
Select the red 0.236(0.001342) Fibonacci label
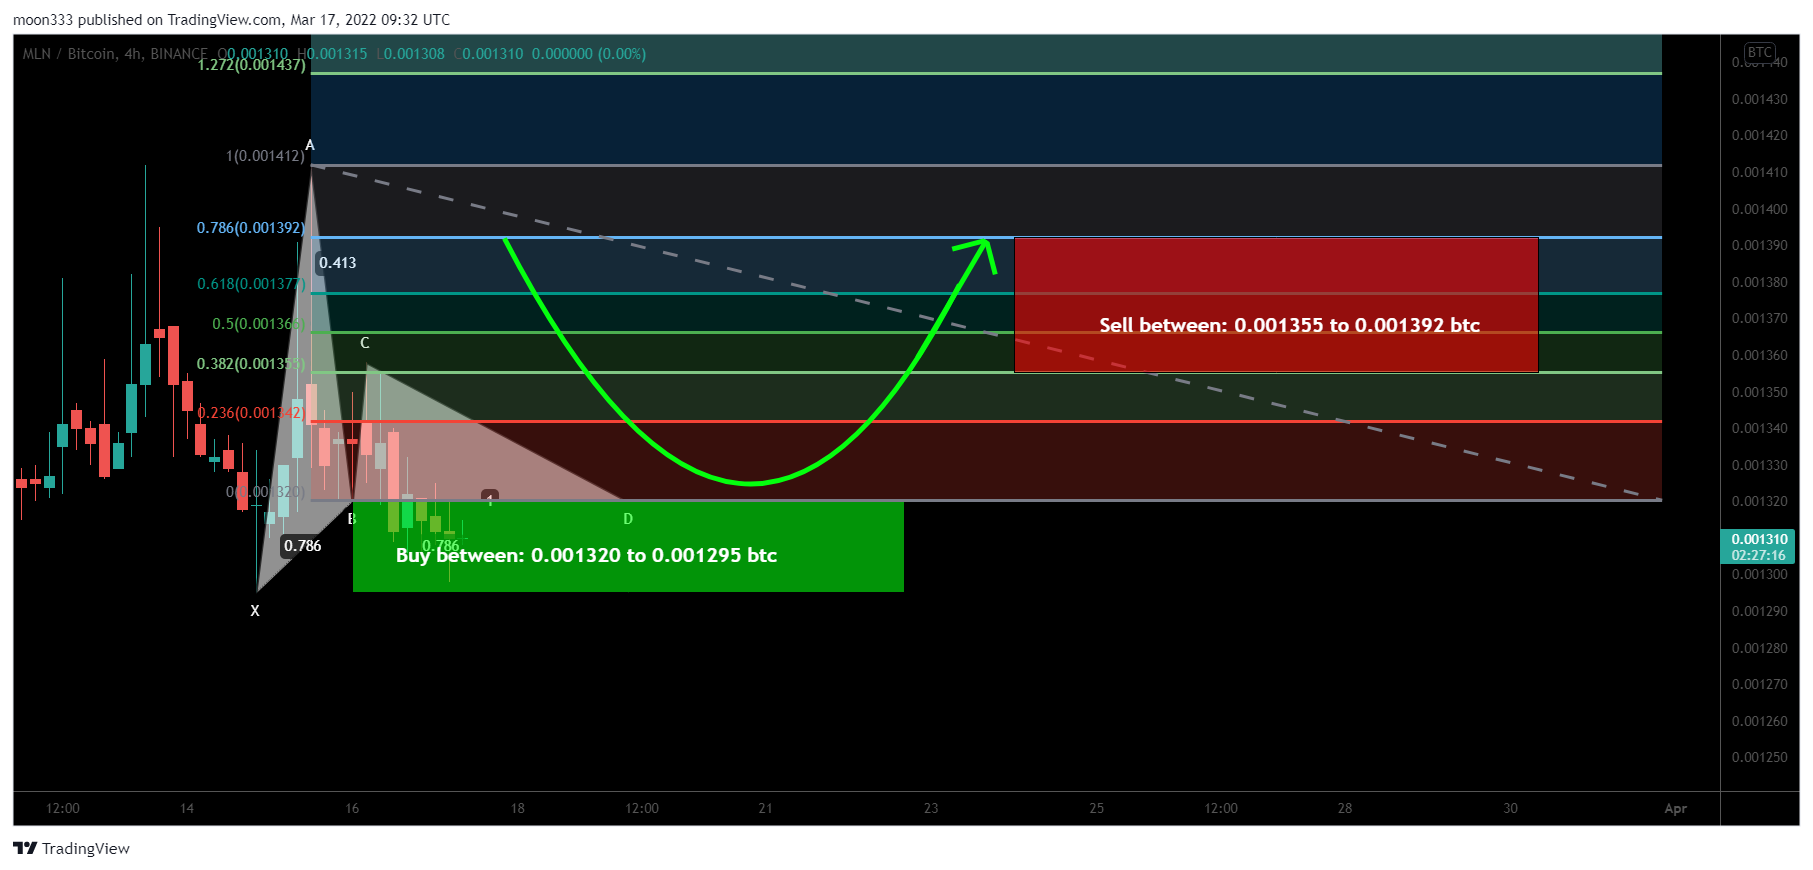point(251,413)
